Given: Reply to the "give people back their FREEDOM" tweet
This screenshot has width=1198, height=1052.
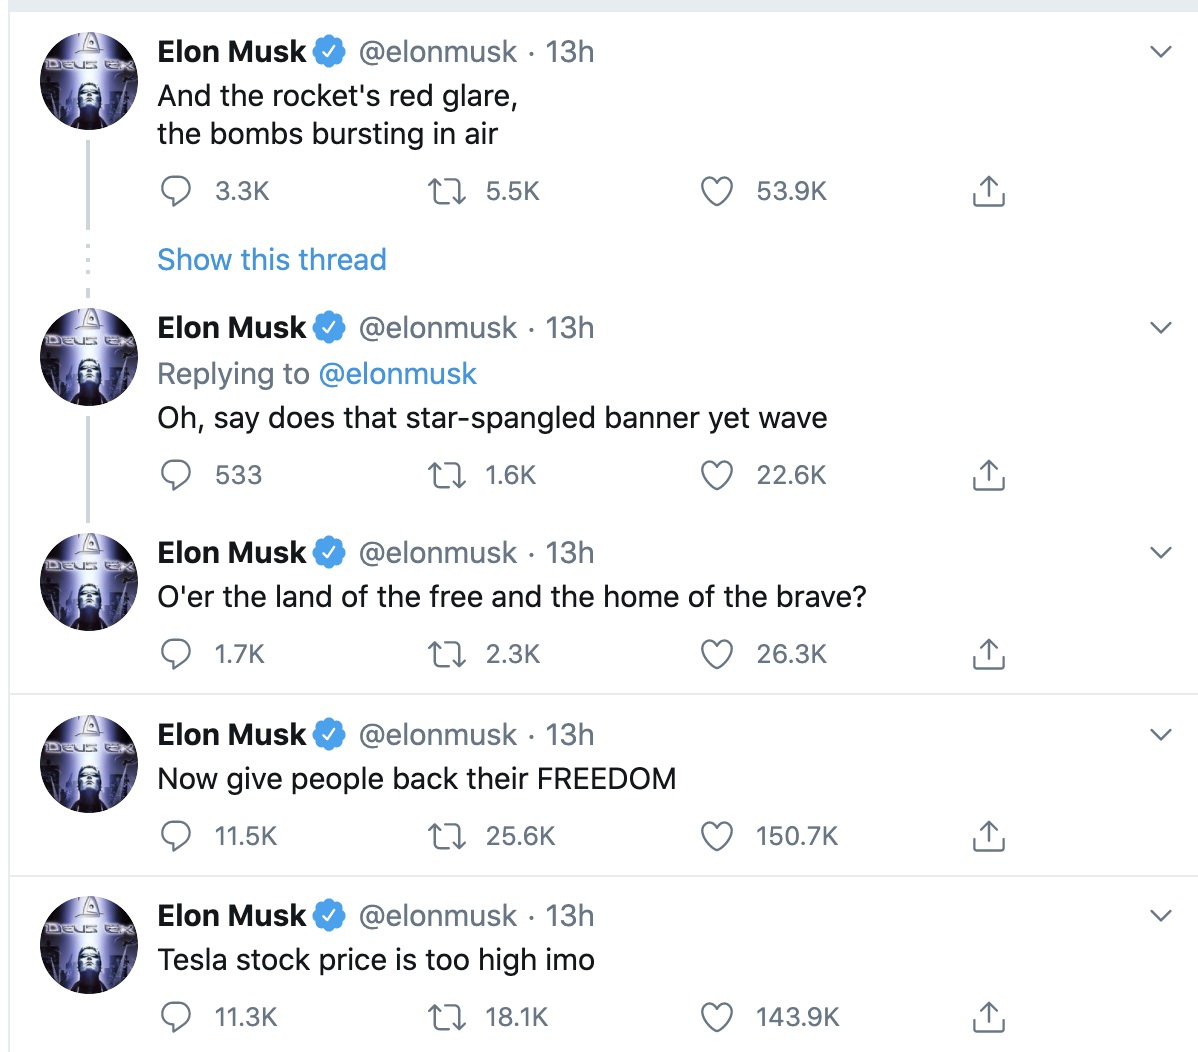Looking at the screenshot, I should point(176,836).
